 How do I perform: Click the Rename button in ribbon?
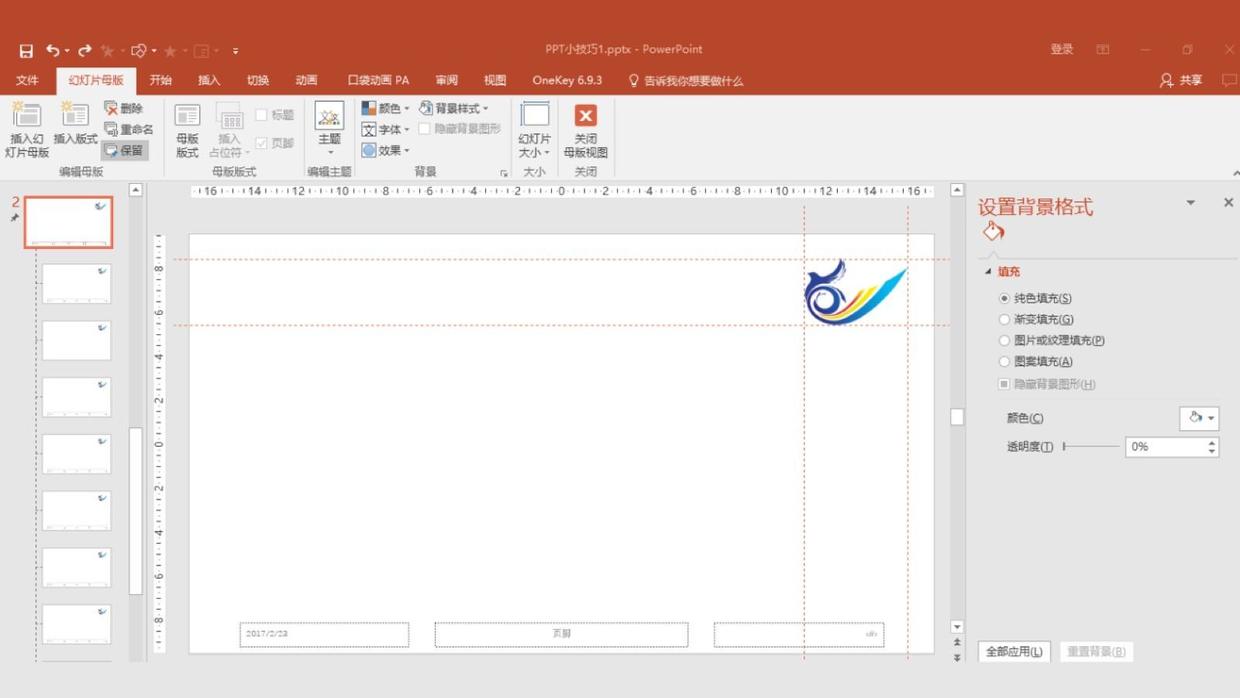(129, 130)
